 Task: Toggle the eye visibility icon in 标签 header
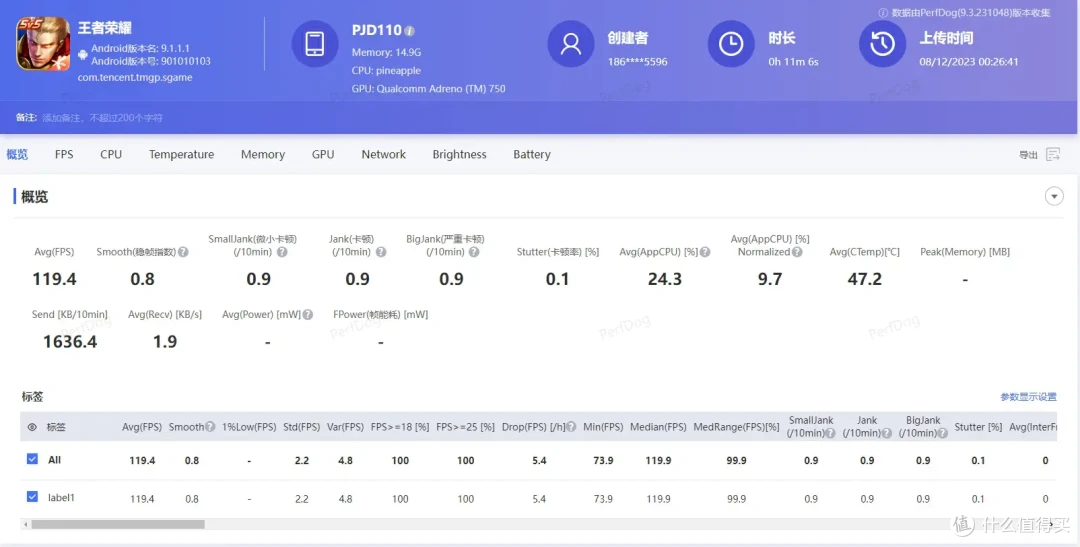coord(32,427)
